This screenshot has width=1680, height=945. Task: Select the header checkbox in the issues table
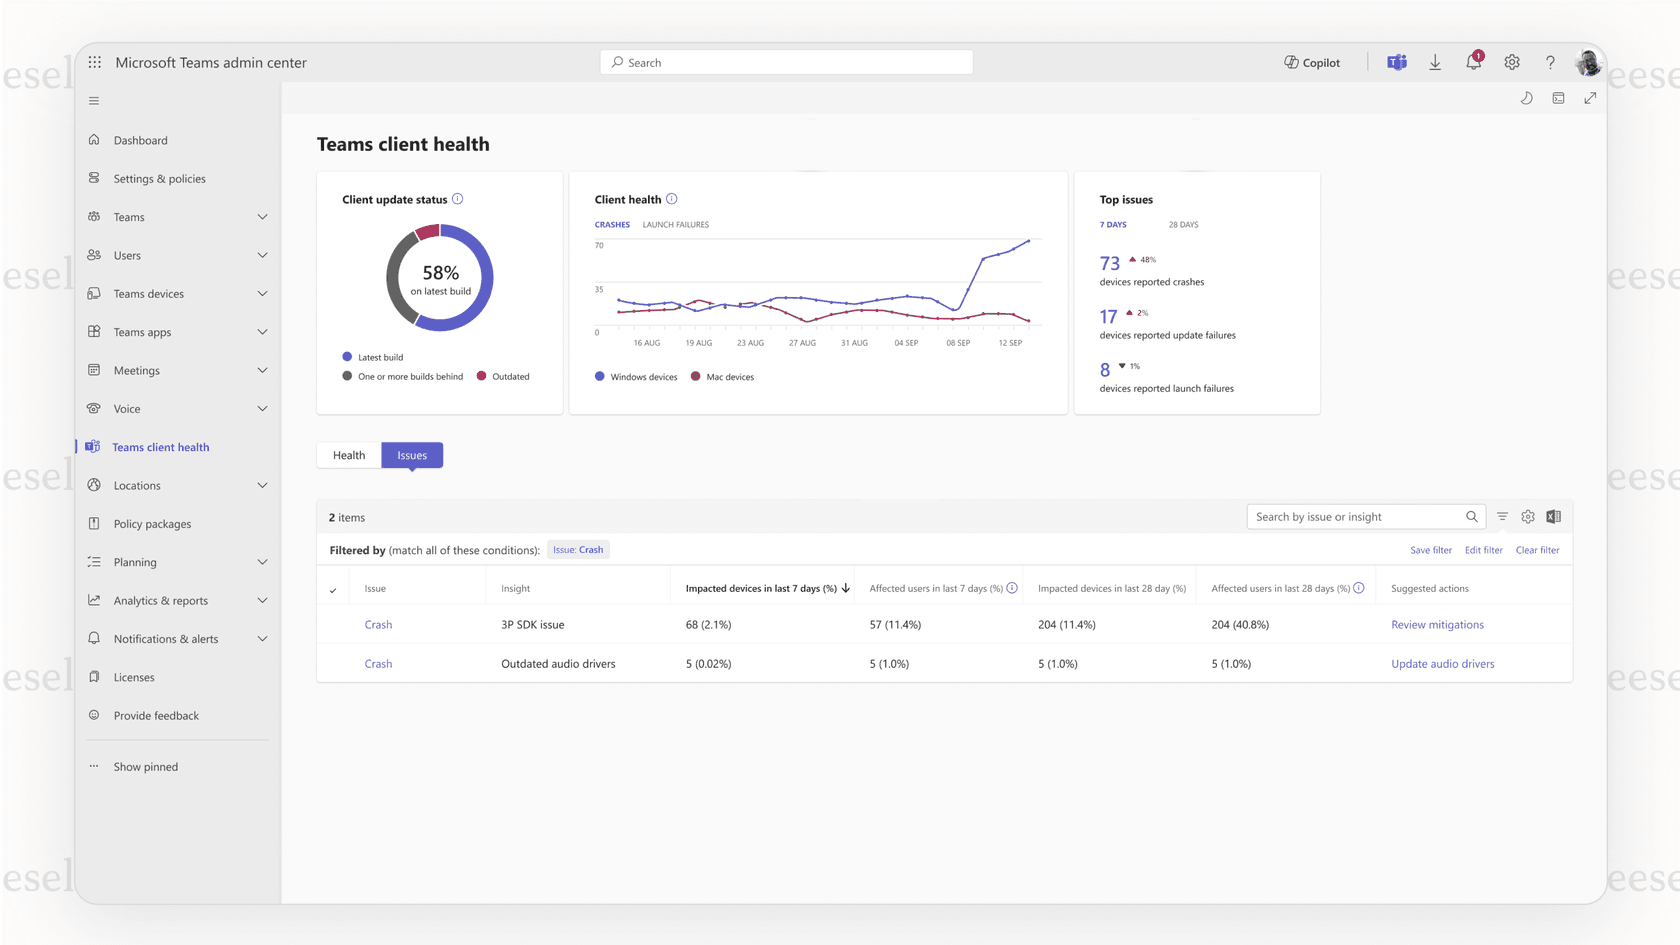click(x=333, y=589)
